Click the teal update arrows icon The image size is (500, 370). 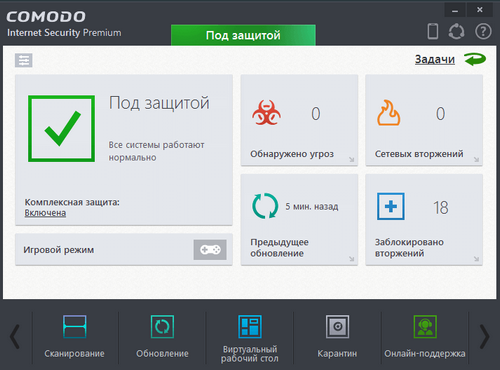click(x=265, y=206)
